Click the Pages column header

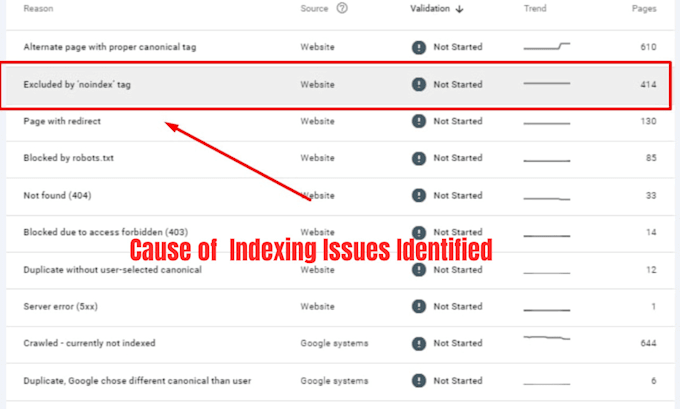tap(644, 9)
